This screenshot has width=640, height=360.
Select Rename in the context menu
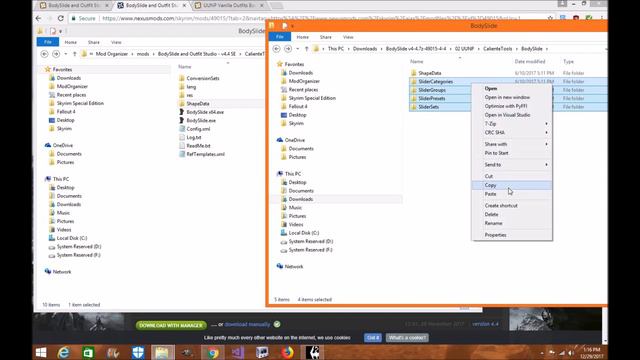click(493, 224)
